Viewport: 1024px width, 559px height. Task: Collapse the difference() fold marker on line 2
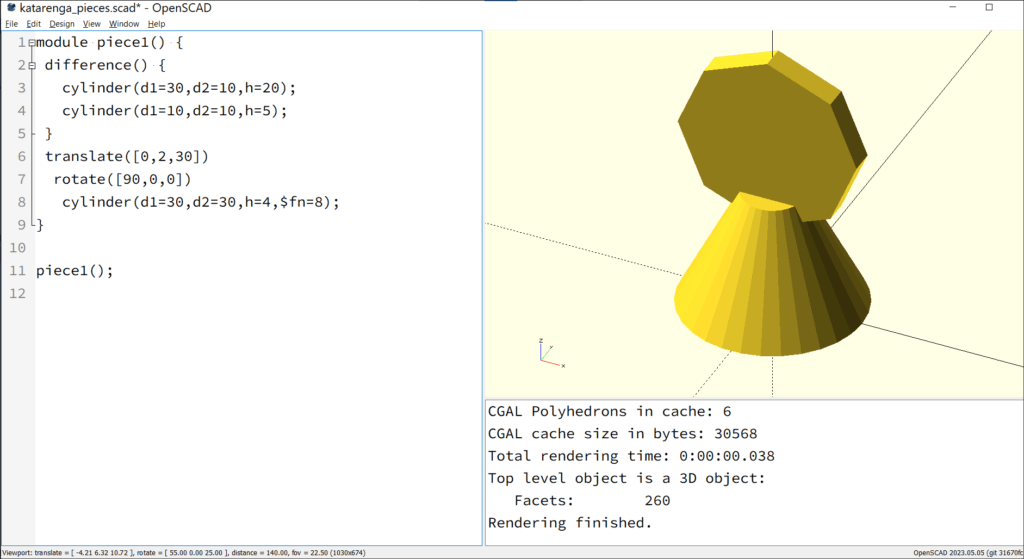click(31, 65)
